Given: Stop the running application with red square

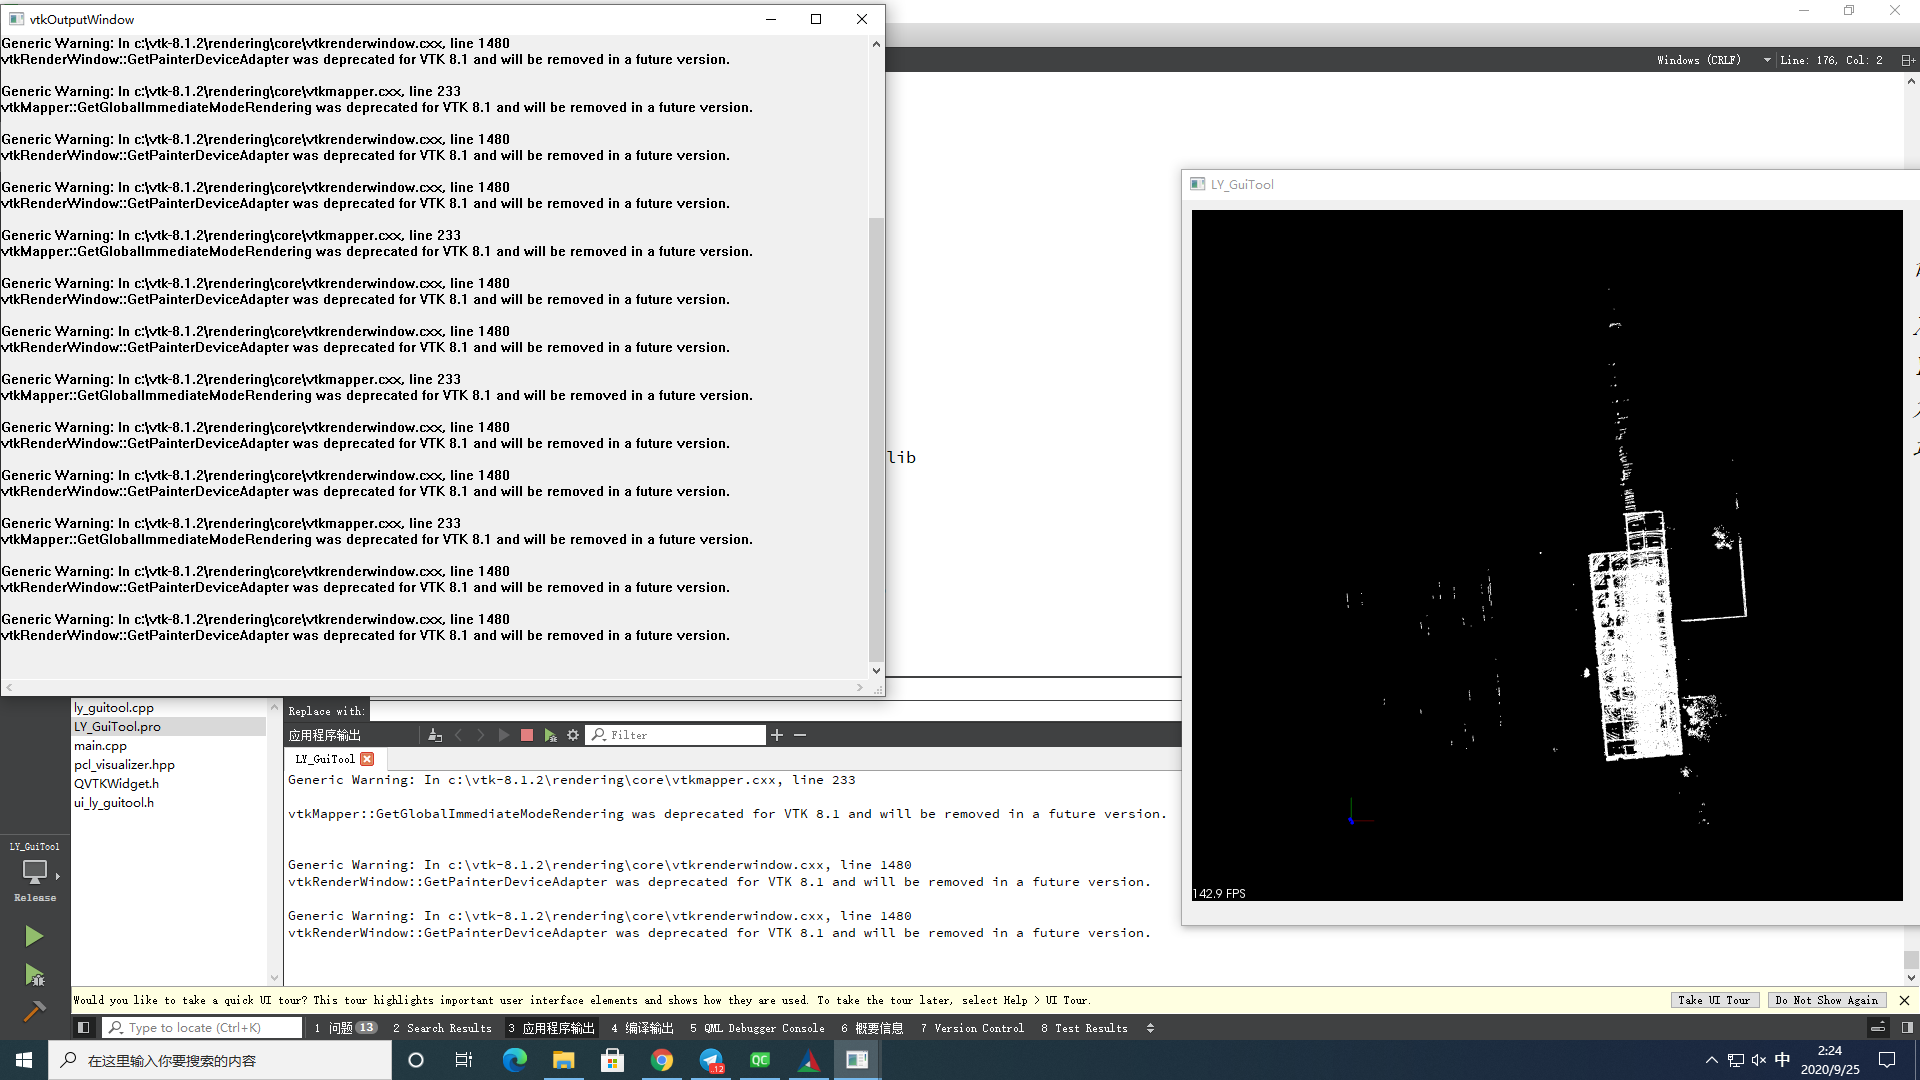Looking at the screenshot, I should coord(527,734).
